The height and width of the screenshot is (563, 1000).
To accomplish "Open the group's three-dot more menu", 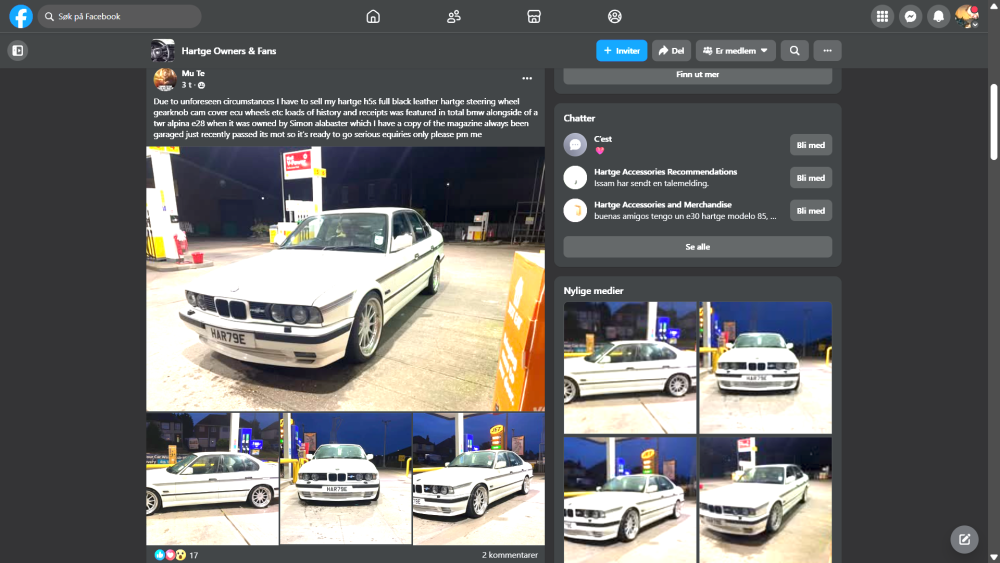I will tap(827, 50).
